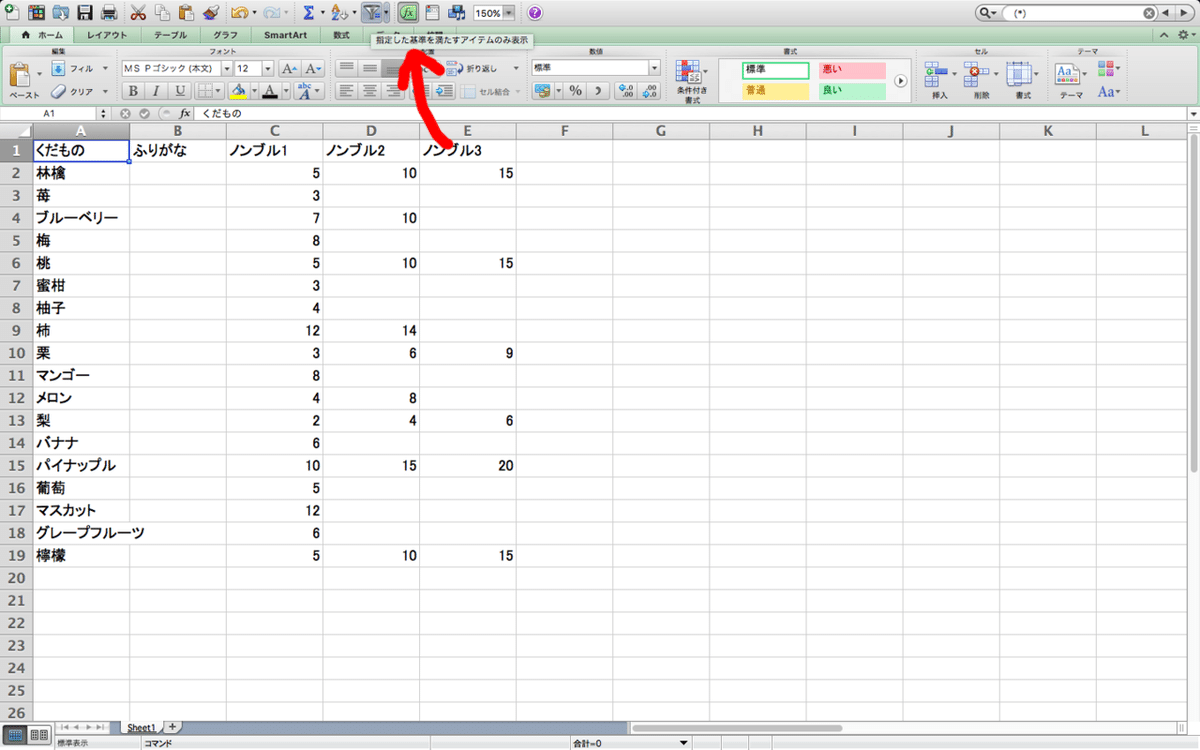The width and height of the screenshot is (1200, 750).
Task: Click the New workbook icon
Action: pos(12,13)
